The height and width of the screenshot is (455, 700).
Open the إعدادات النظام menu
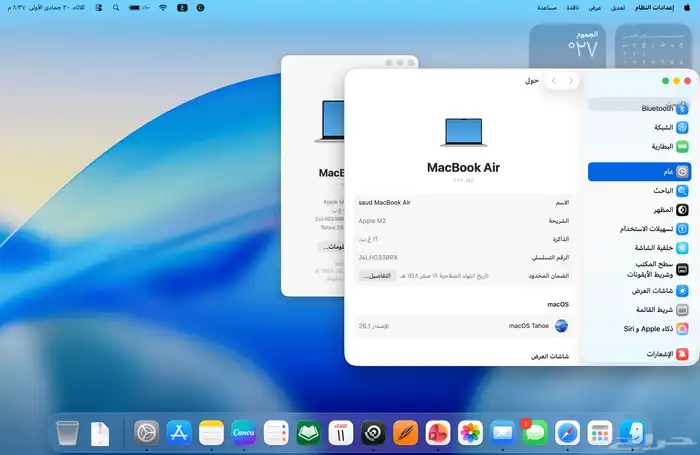(x=654, y=8)
